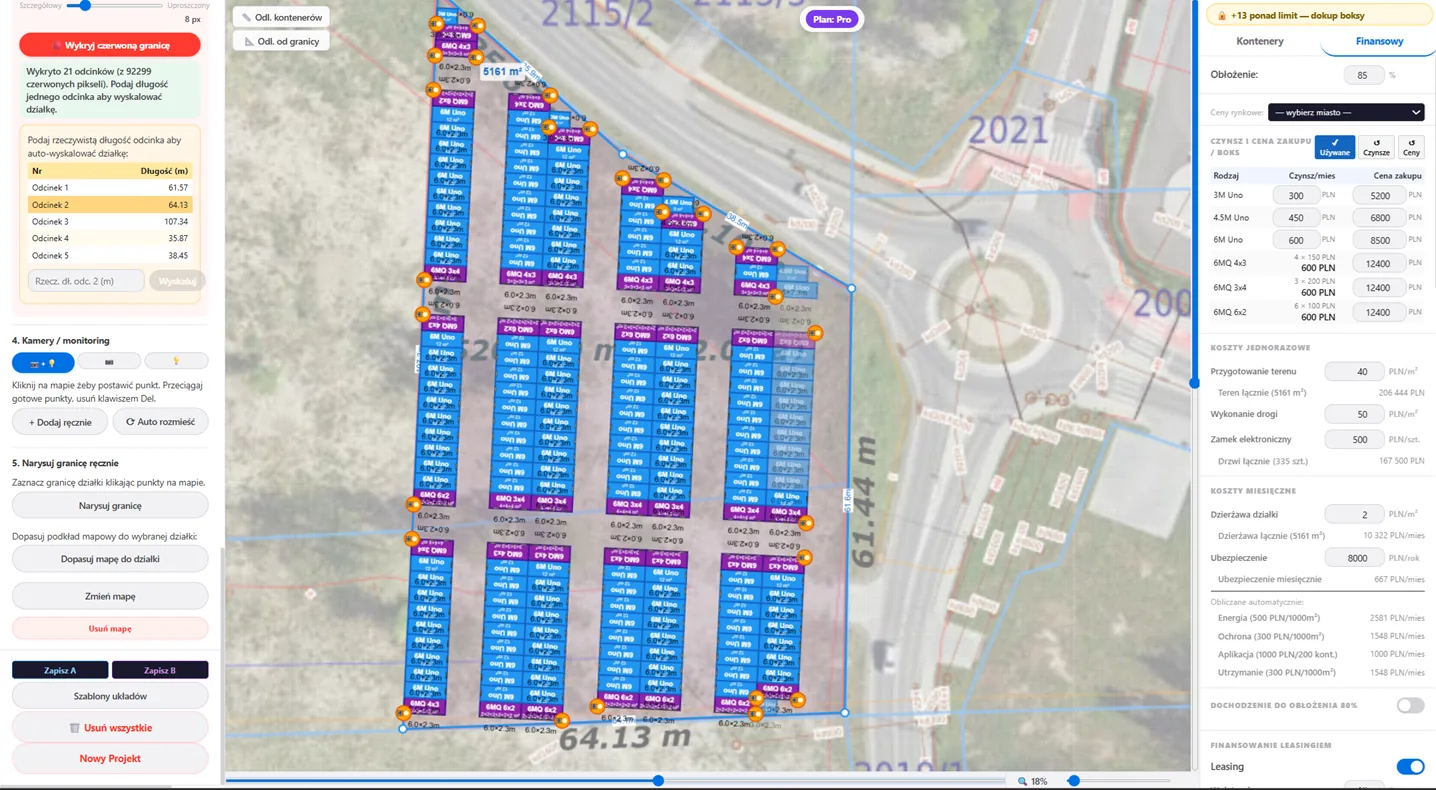Move the map horizontal scrollbar handle
The width and height of the screenshot is (1436, 790).
(658, 781)
